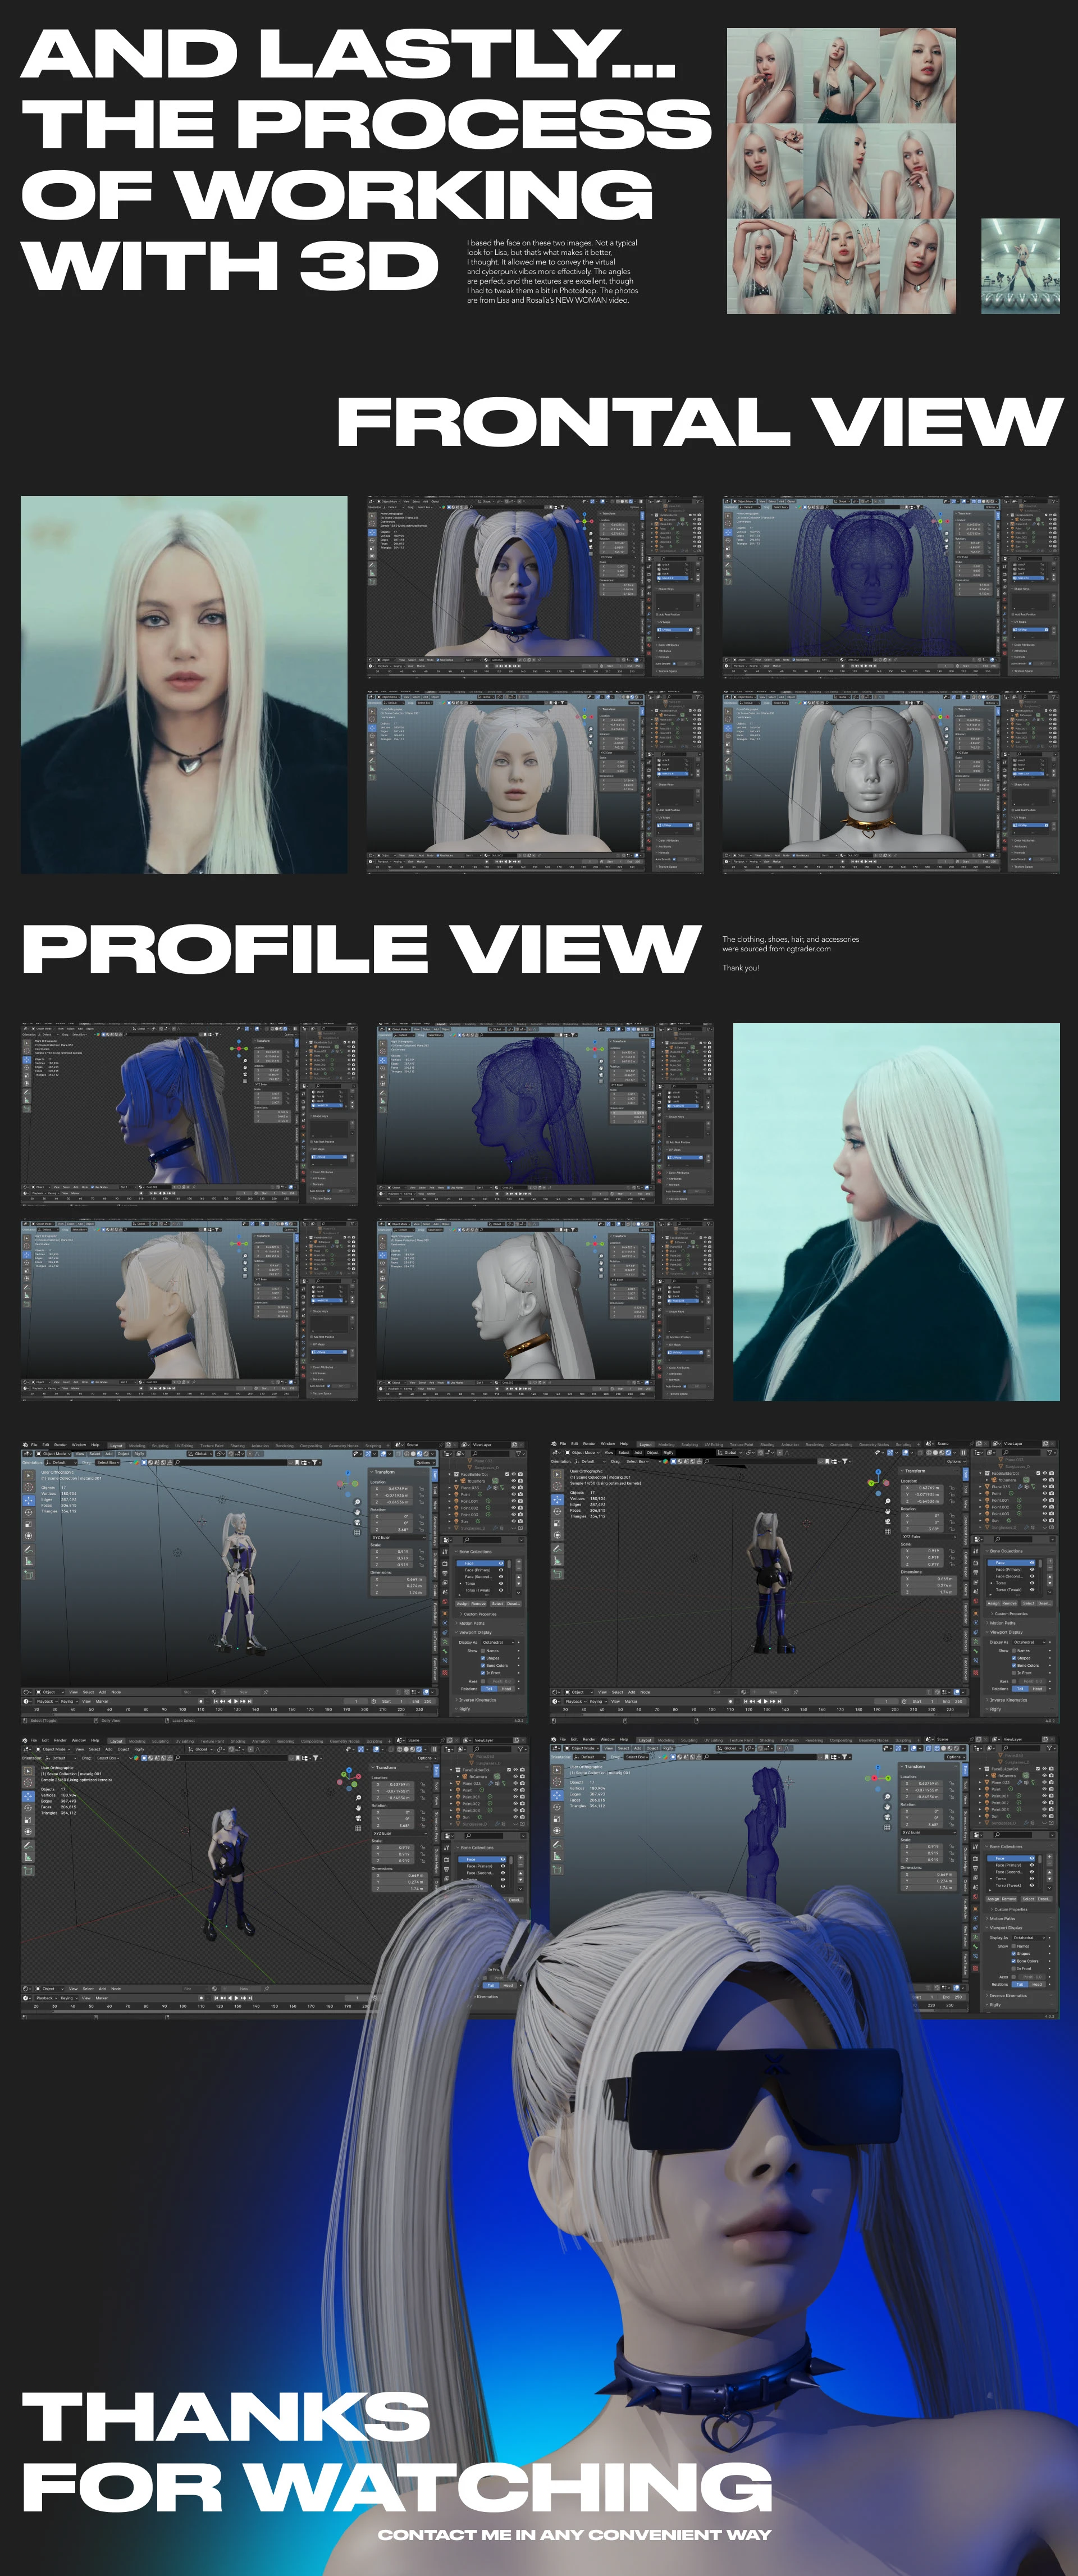Viewport: 1078px width, 2576px height.
Task: Click Measure tool in back-view full-body Blender window
Action: pos(557,1561)
